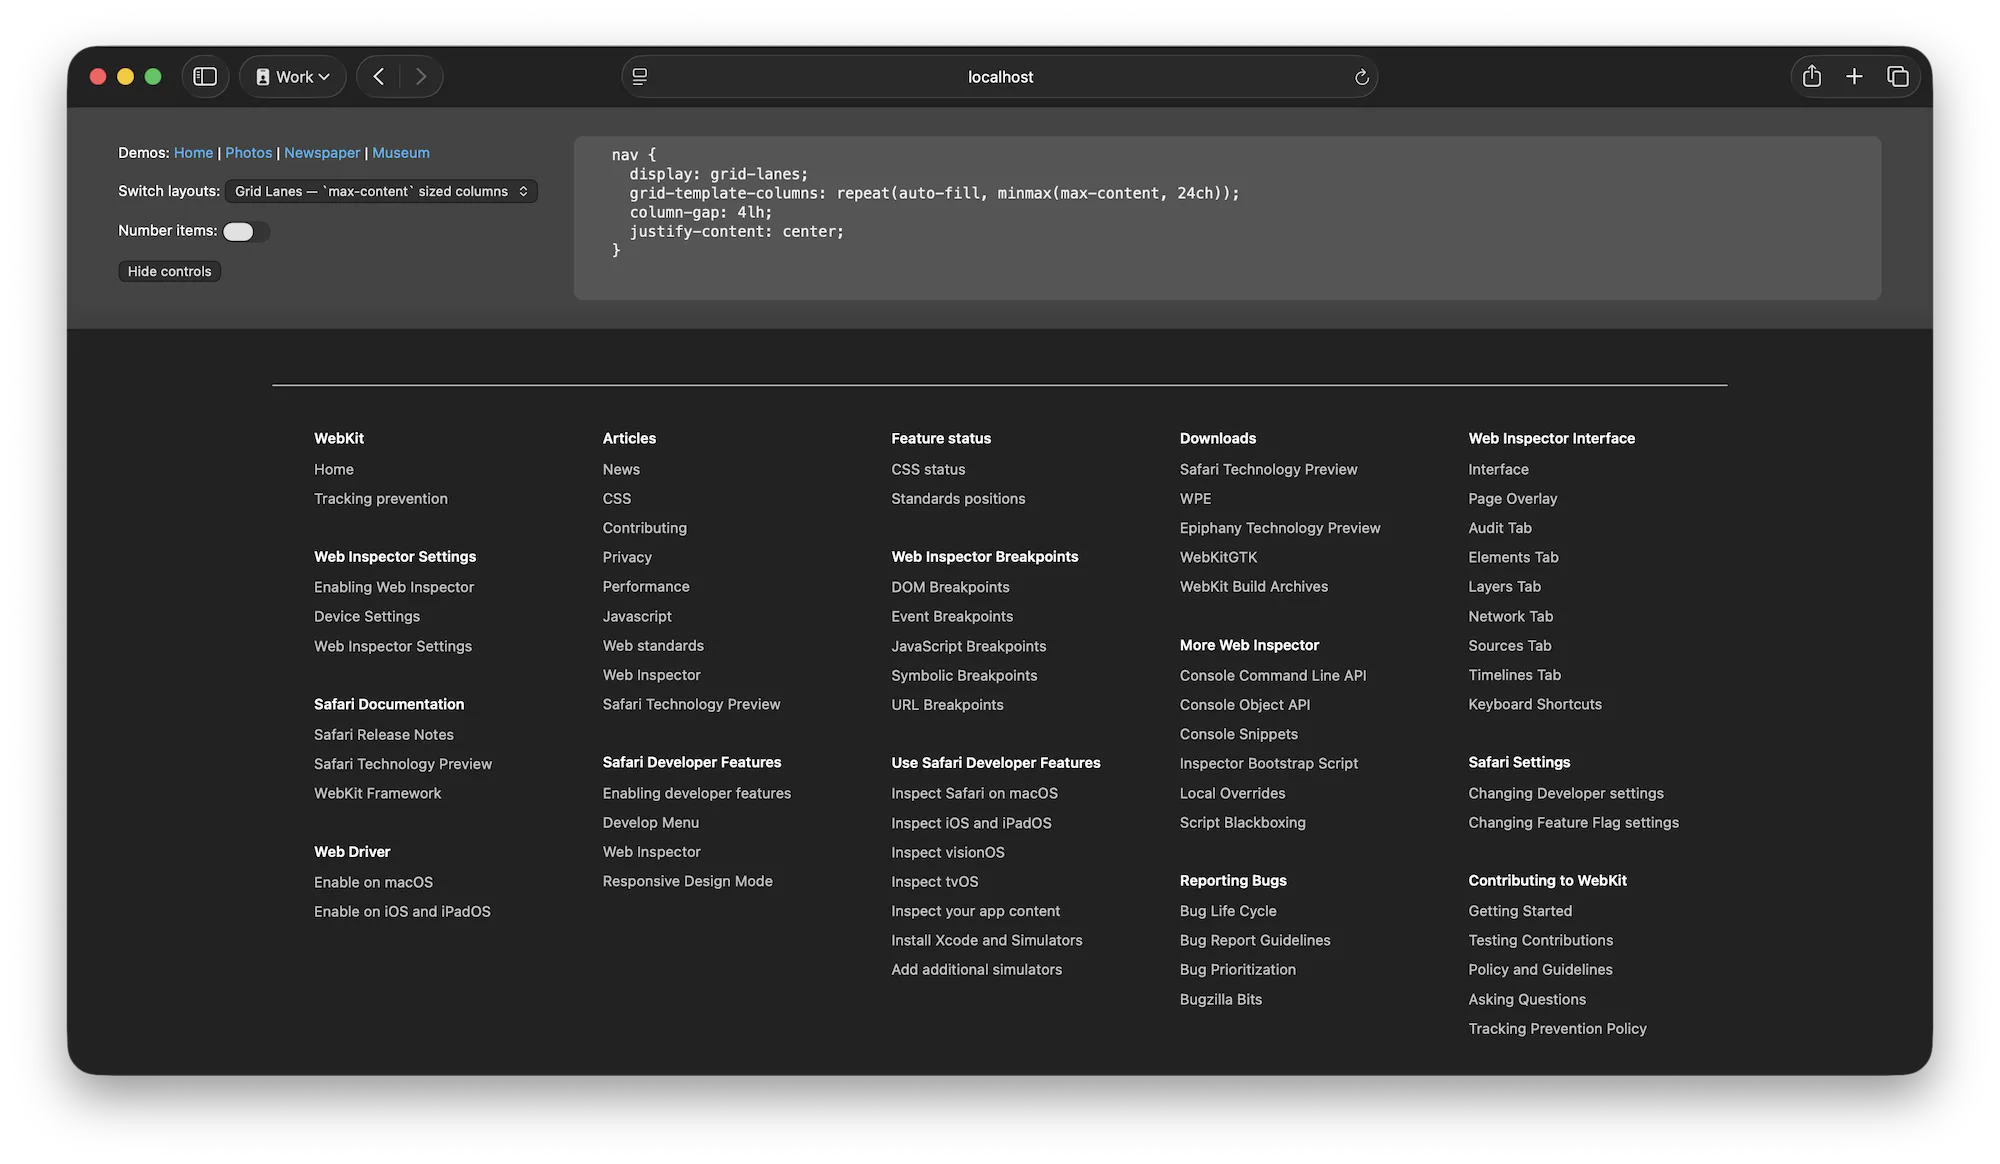
Task: Toggle the Safari sidebar icon
Action: pyautogui.click(x=205, y=77)
